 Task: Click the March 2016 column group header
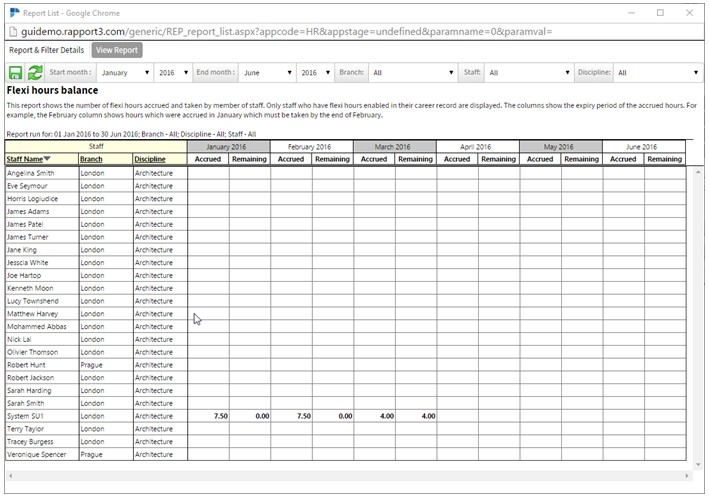pos(395,147)
